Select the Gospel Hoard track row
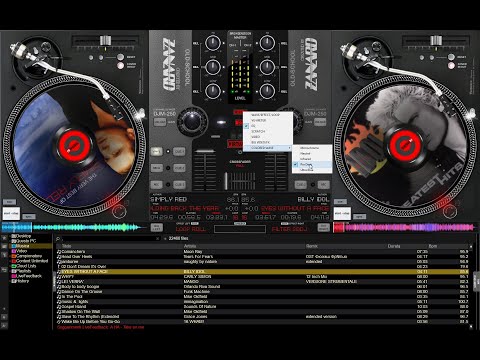Screen dimensions: 480x360 263,307
